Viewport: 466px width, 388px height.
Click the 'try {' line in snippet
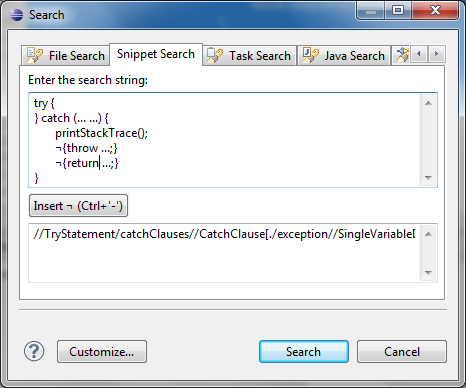44,103
